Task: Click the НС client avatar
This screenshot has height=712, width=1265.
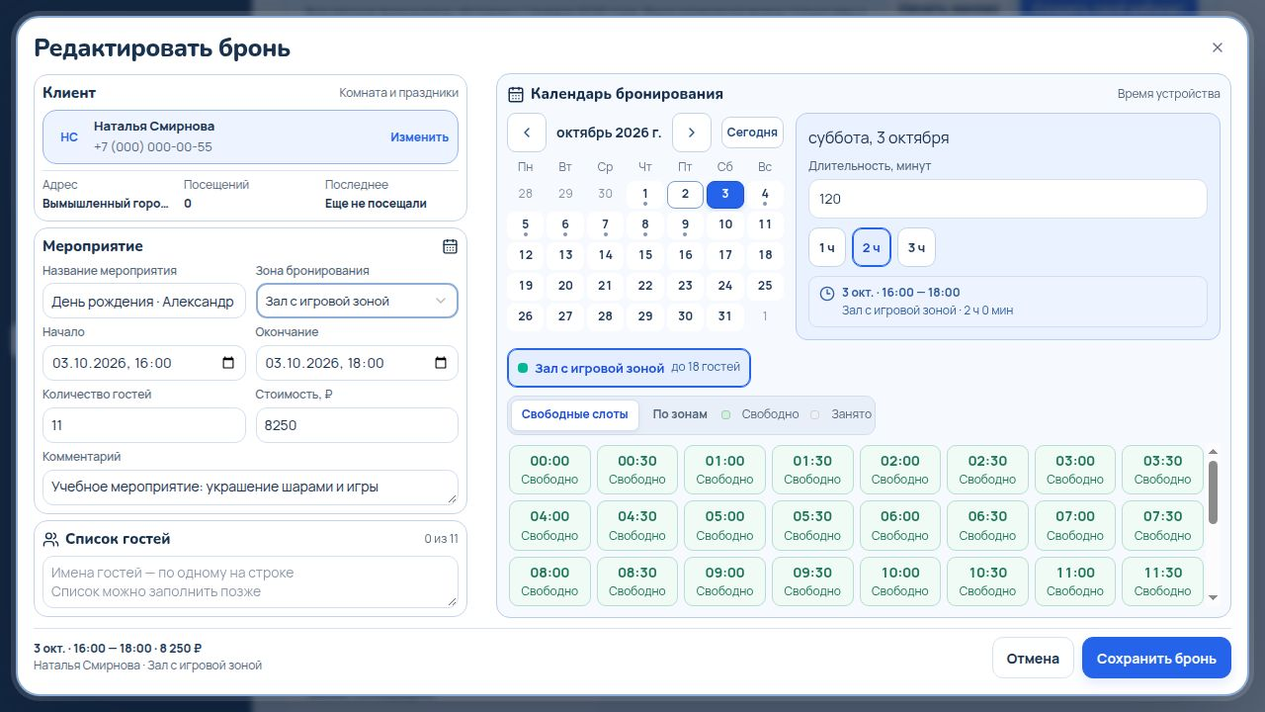Action: 69,137
